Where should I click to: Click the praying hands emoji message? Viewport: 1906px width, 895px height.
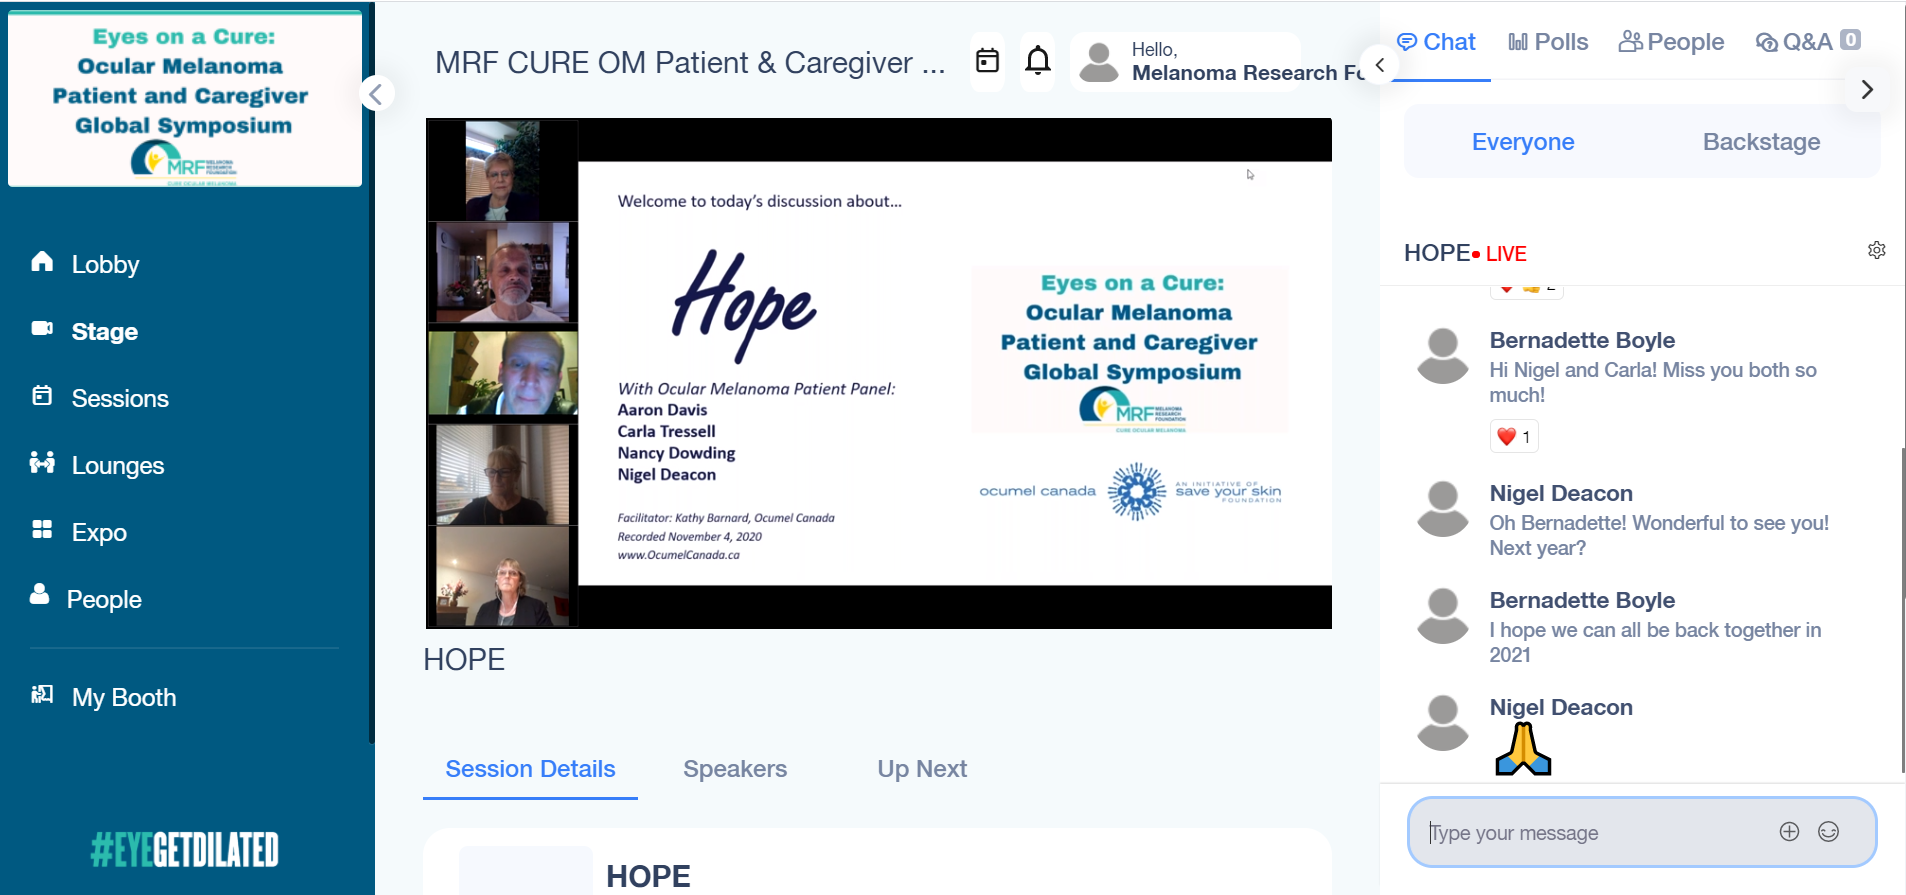click(x=1523, y=750)
